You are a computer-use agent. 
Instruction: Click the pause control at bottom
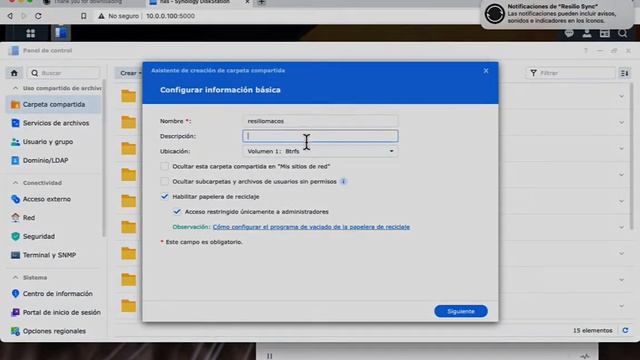[269, 356]
